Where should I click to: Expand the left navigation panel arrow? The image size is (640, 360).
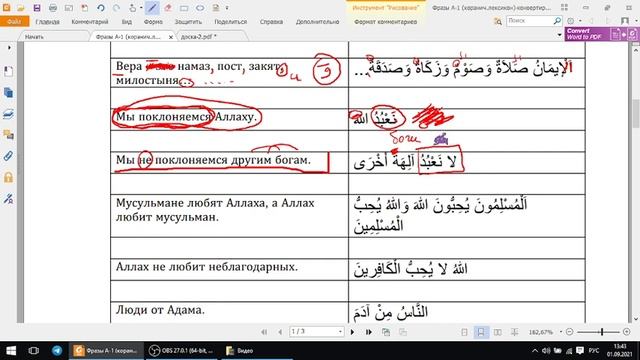[9, 48]
